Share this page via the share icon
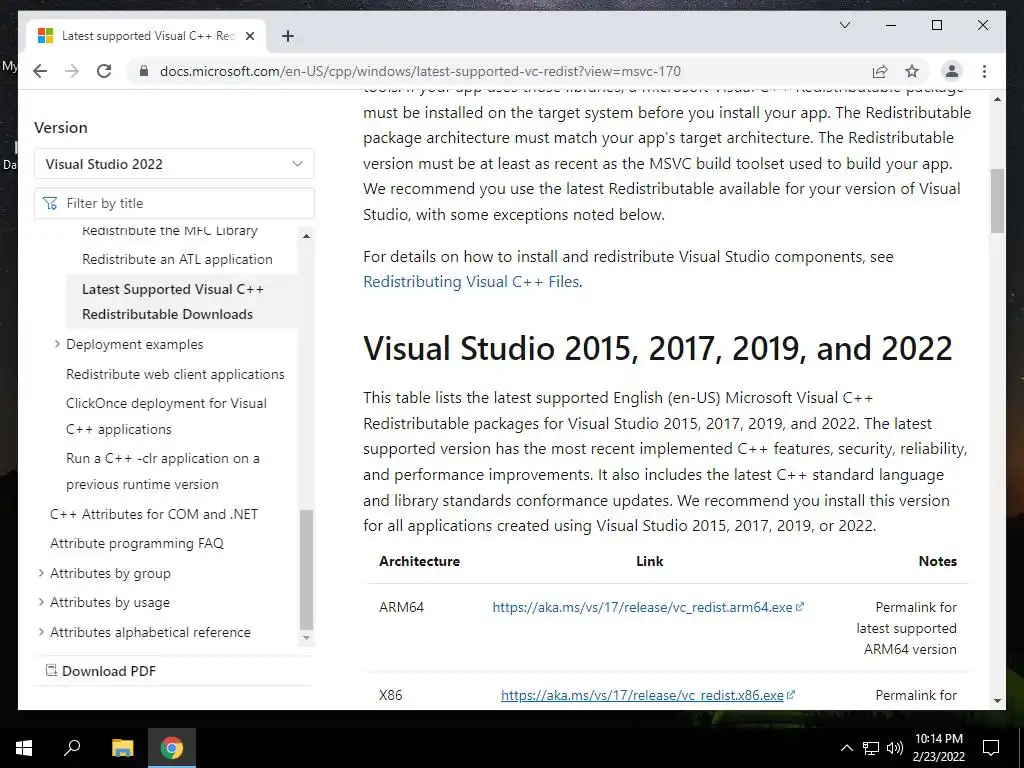Viewport: 1024px width, 768px height. coord(880,71)
